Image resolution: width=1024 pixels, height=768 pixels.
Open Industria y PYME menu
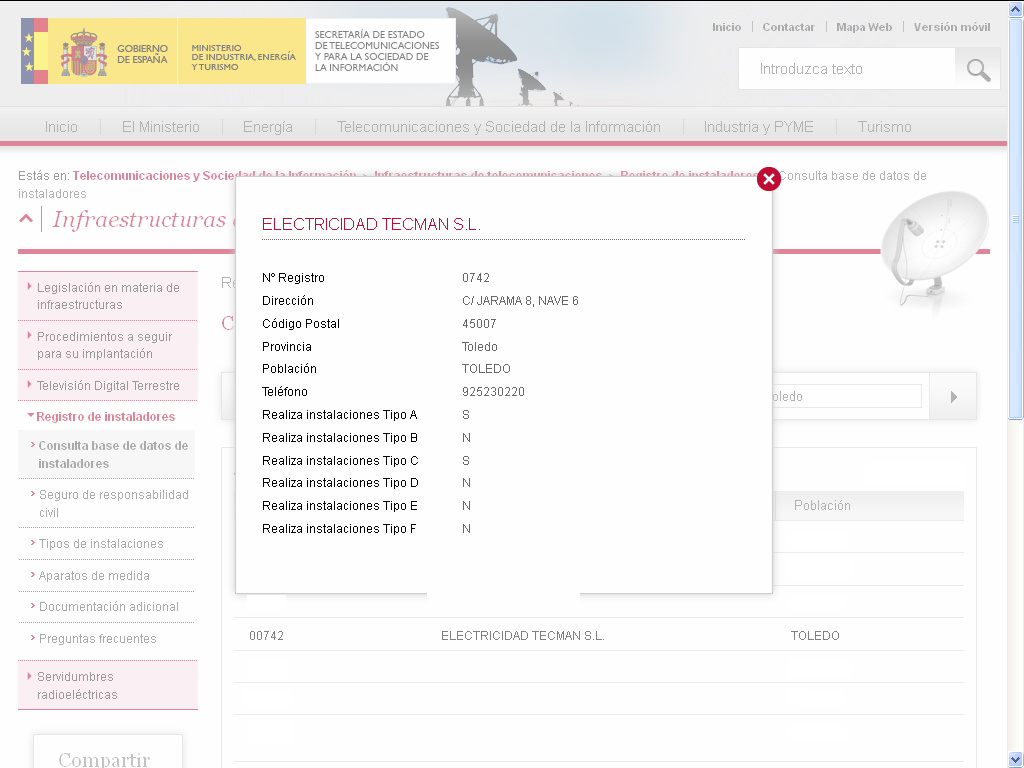coord(758,127)
